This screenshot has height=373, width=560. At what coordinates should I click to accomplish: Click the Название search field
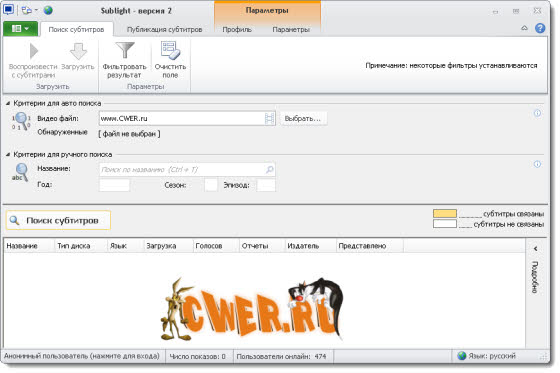coord(187,169)
